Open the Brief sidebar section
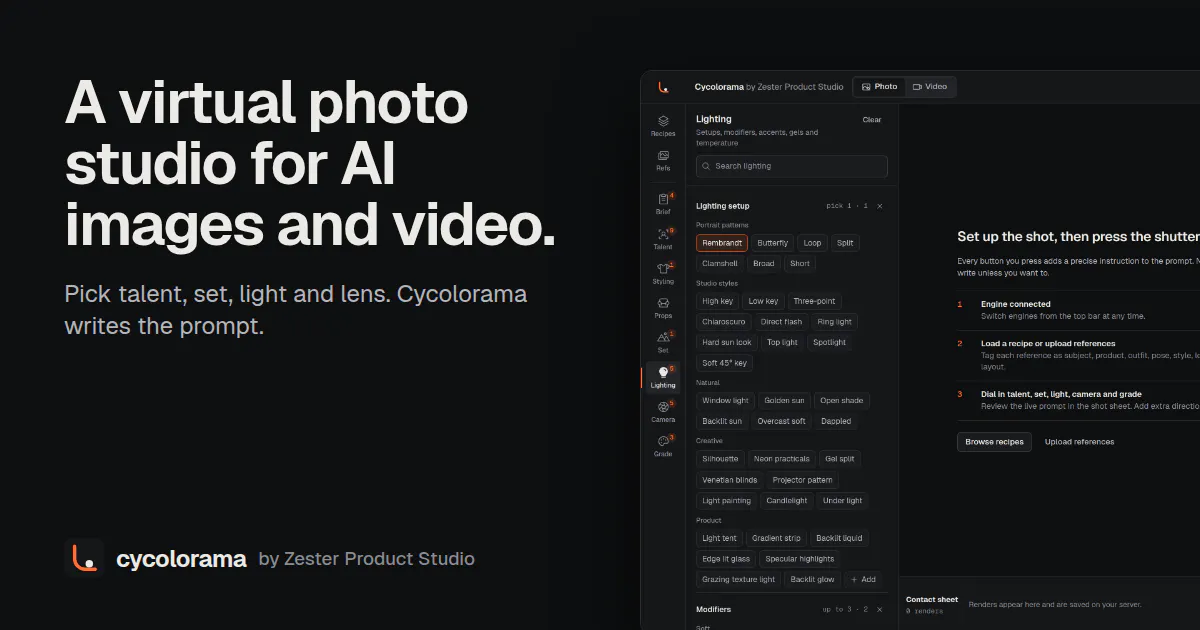1200x630 pixels. point(663,203)
